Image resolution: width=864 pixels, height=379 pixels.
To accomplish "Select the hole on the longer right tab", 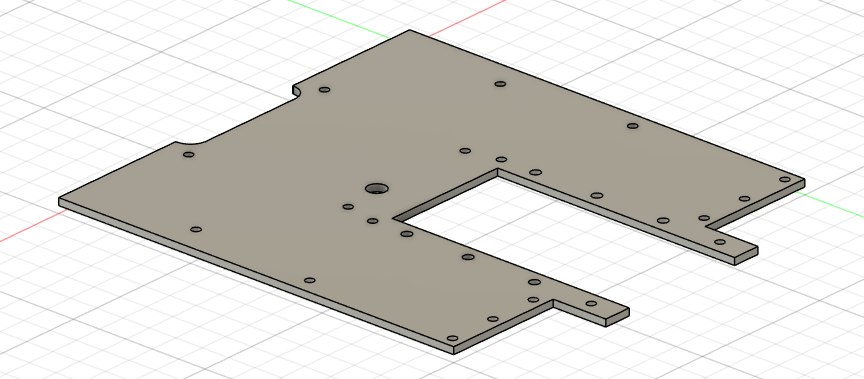I will [720, 242].
